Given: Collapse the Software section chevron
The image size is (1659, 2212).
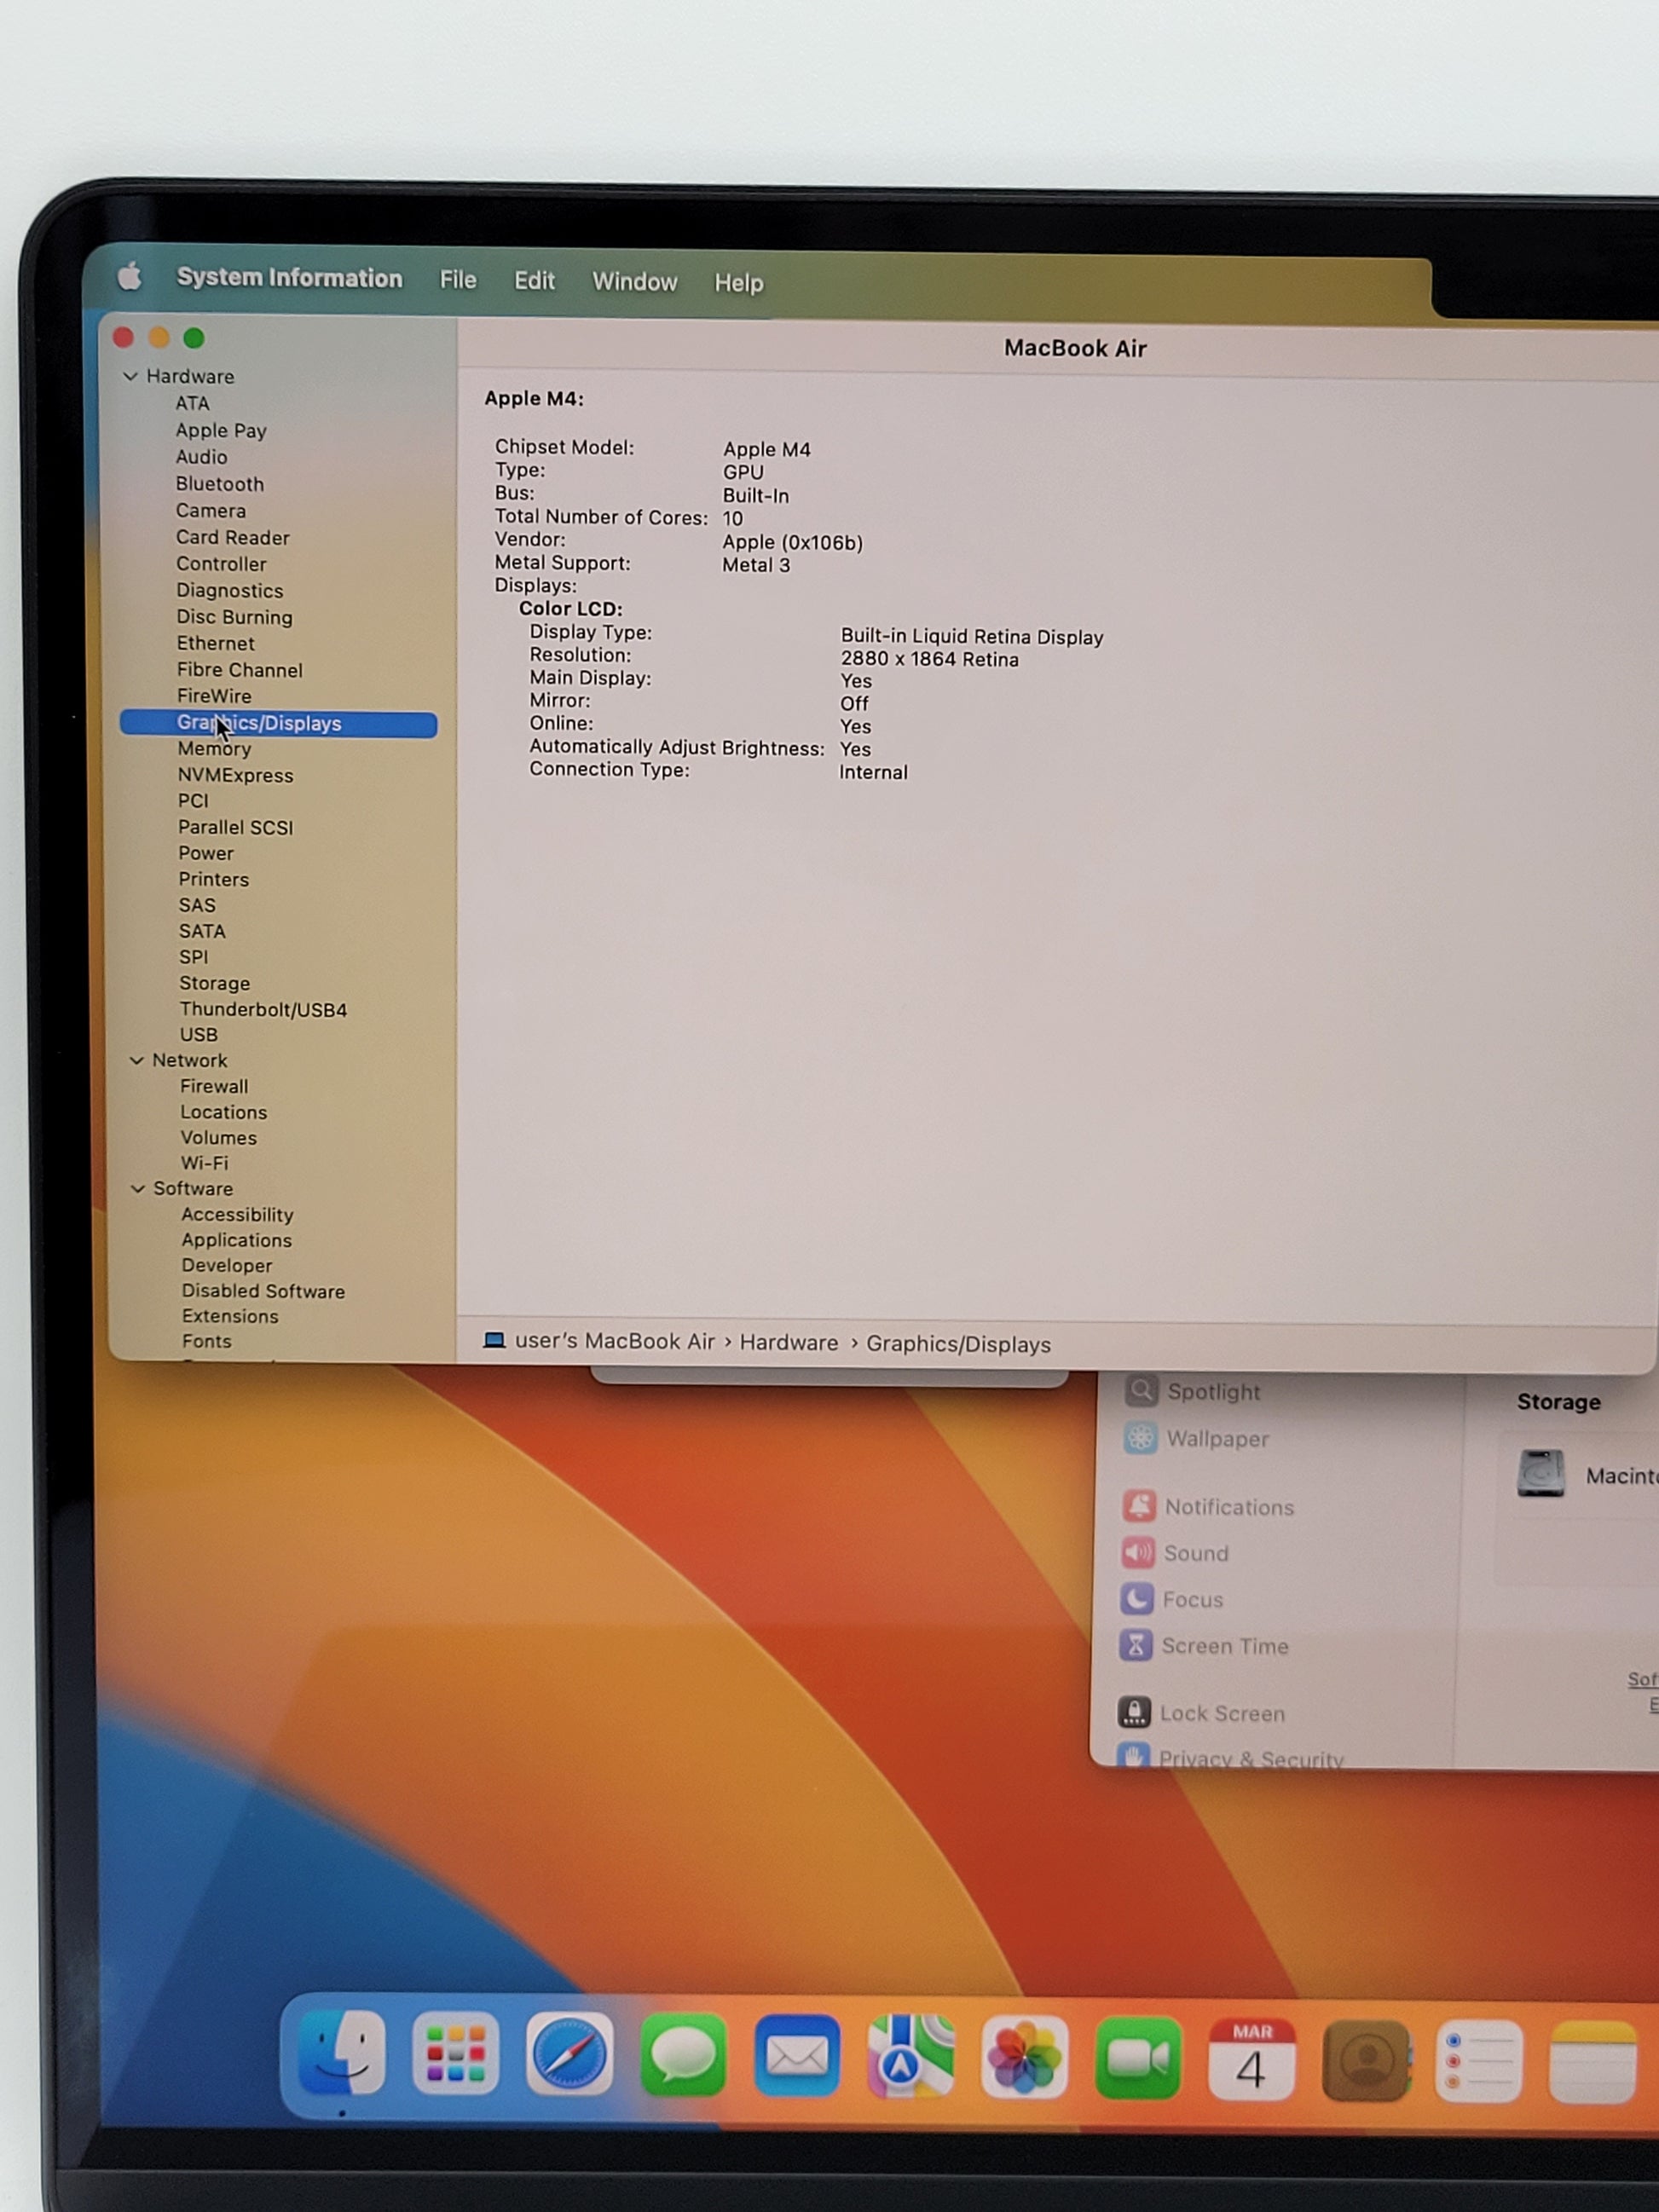Looking at the screenshot, I should point(137,1188).
